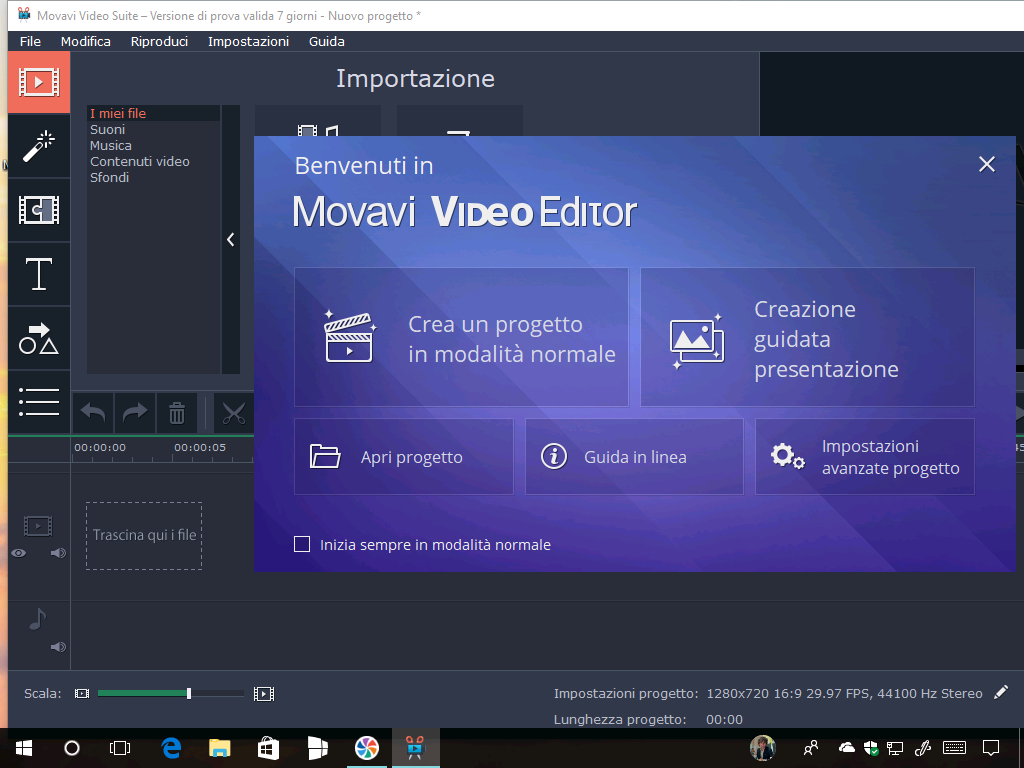Switch to the Movavi Video Suite taskbar icon
The height and width of the screenshot is (768, 1024).
415,748
